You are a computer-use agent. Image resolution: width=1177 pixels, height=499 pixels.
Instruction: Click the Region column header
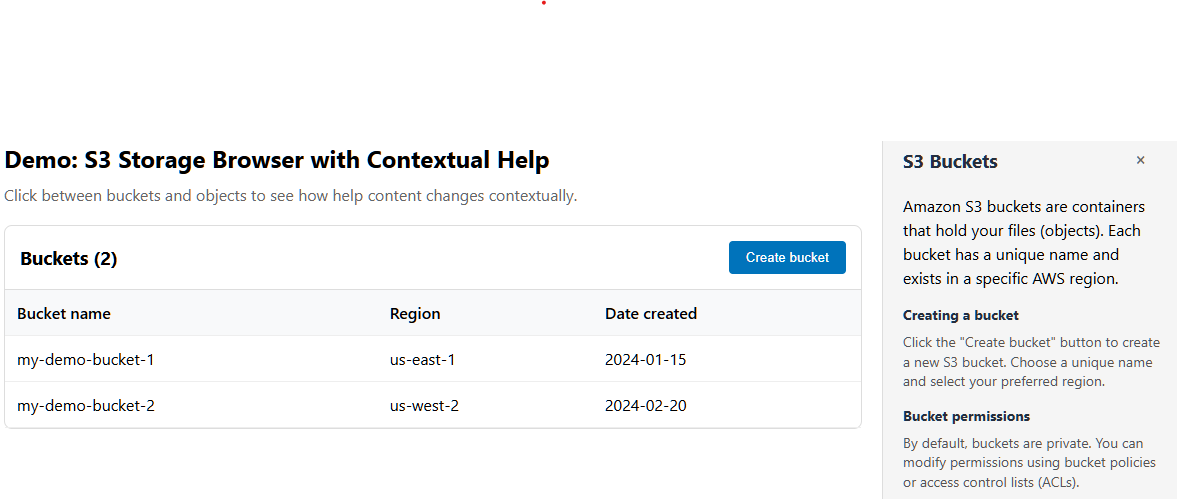click(x=415, y=314)
